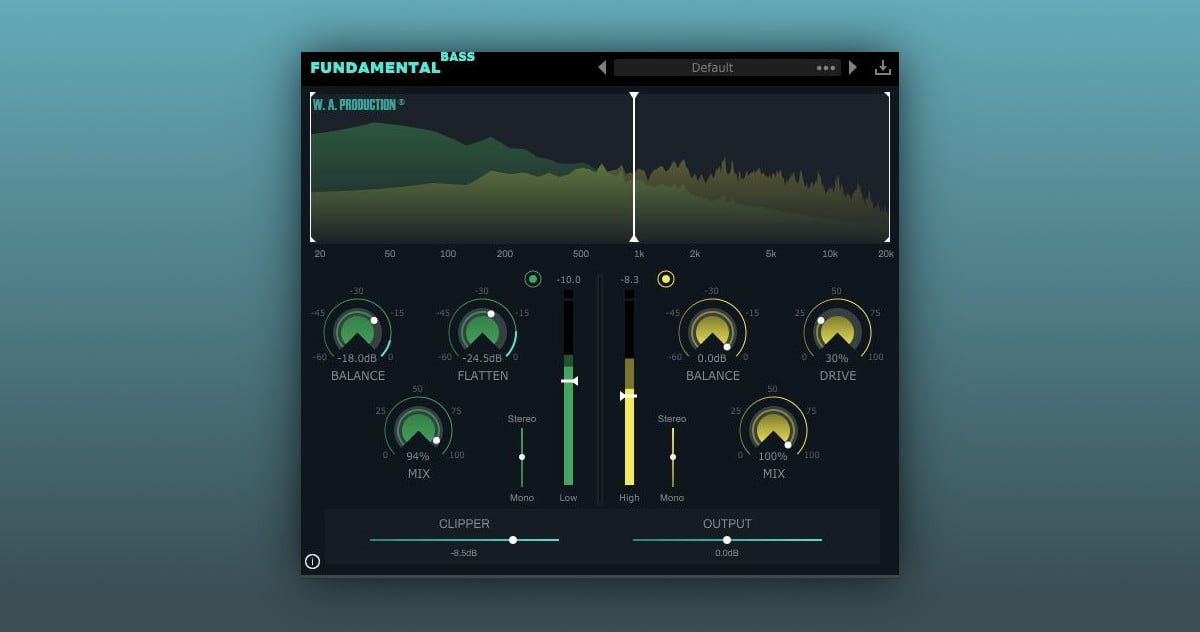Open the preset three-dots options menu

click(826, 68)
